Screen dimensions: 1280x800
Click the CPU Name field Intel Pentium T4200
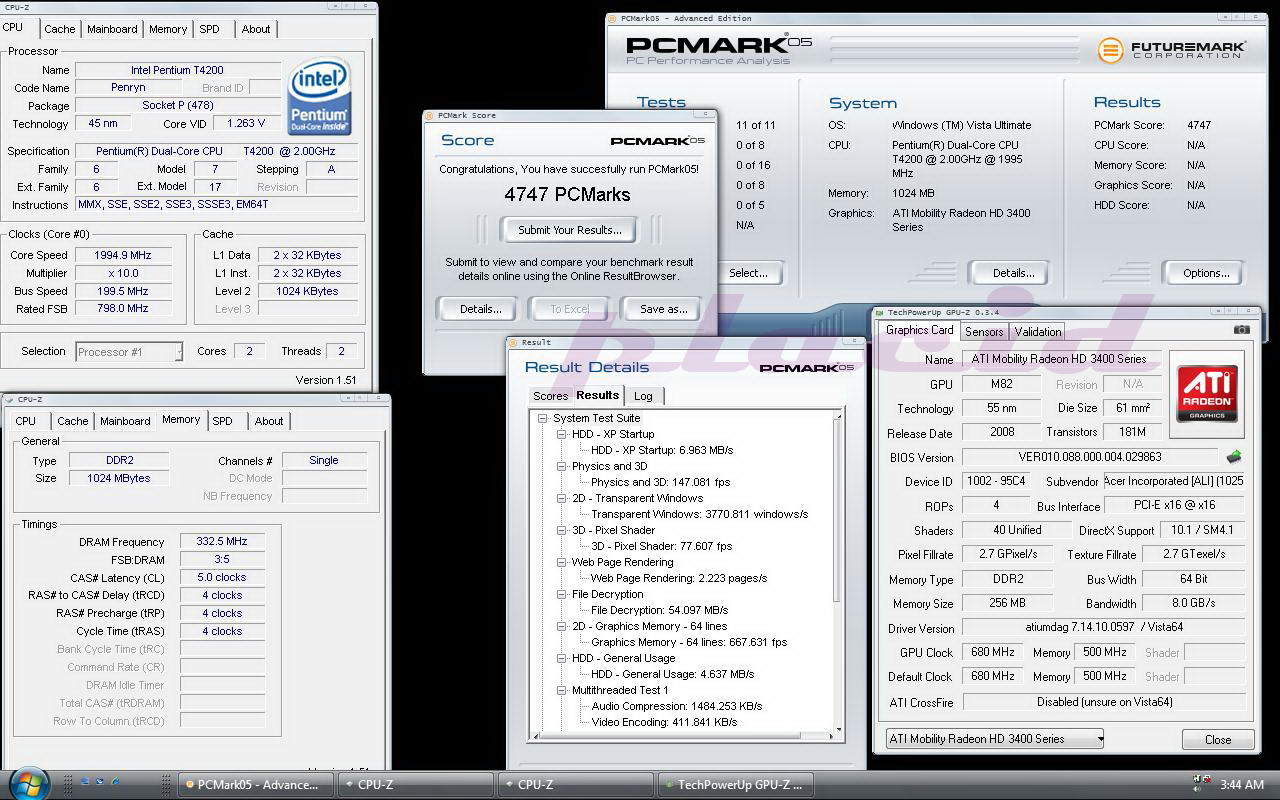click(177, 70)
